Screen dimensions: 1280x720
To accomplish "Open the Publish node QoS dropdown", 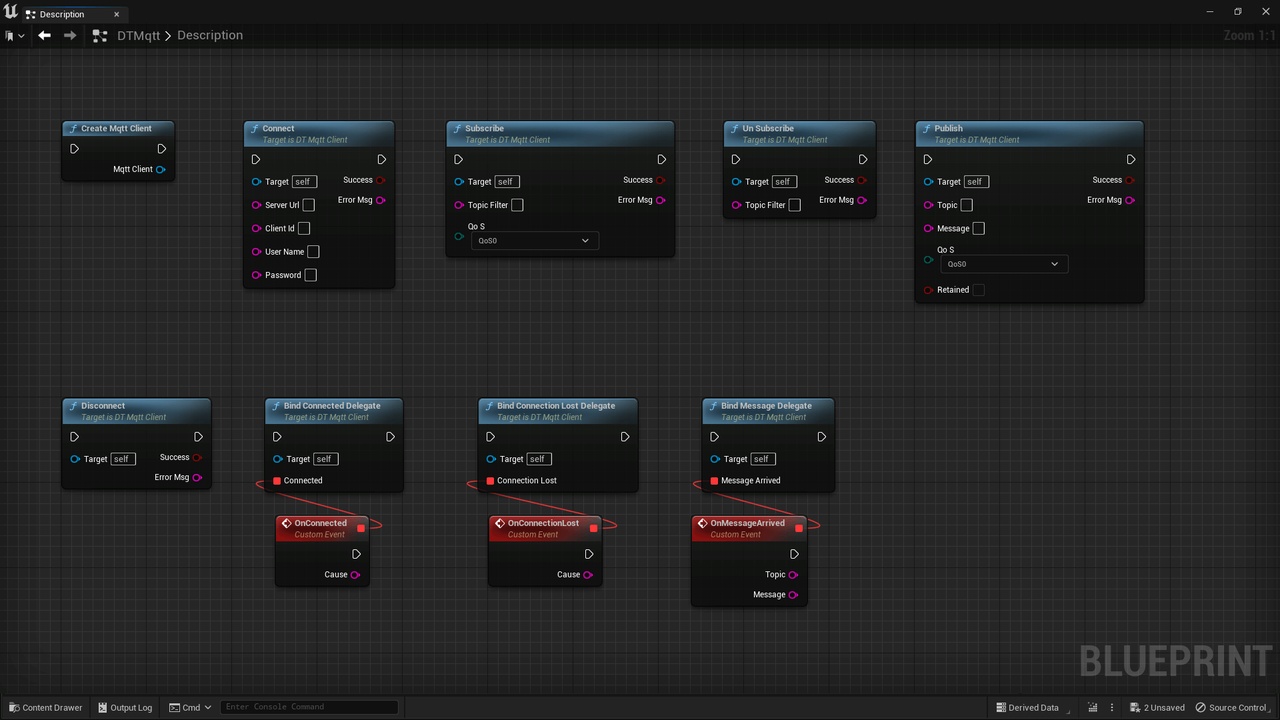I will coord(1003,264).
